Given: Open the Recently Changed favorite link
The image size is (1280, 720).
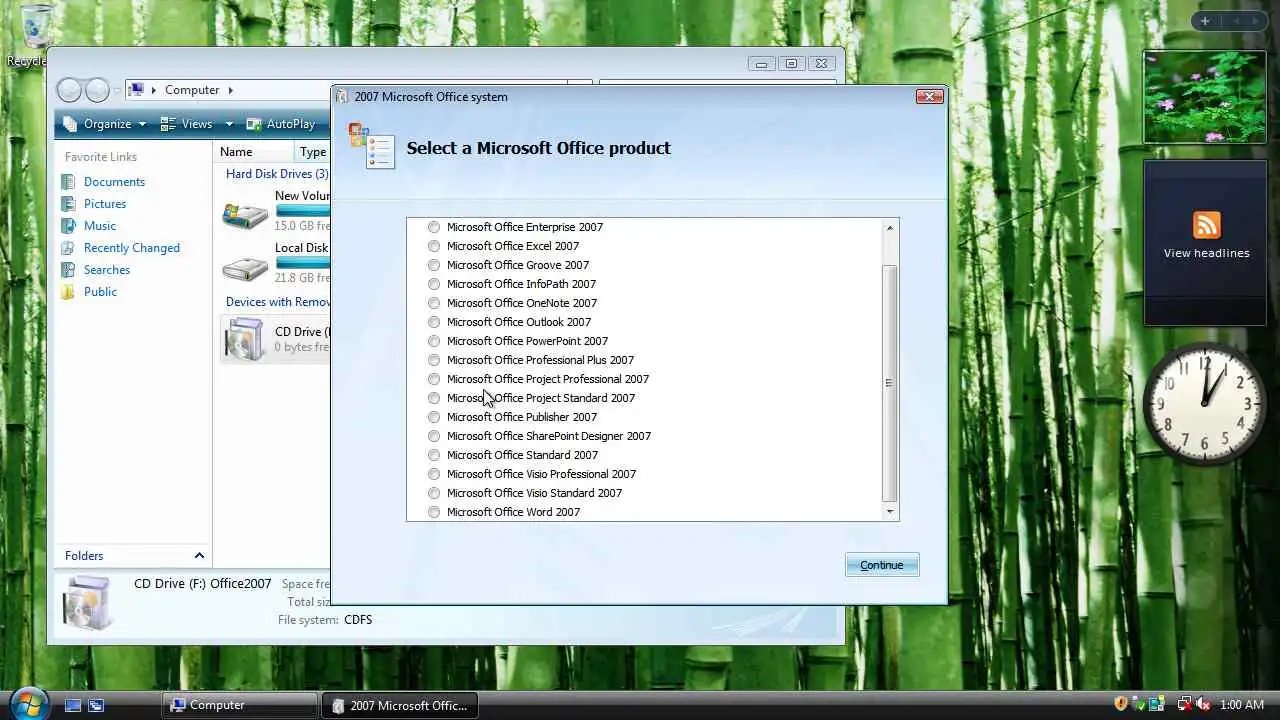Looking at the screenshot, I should pyautogui.click(x=132, y=248).
